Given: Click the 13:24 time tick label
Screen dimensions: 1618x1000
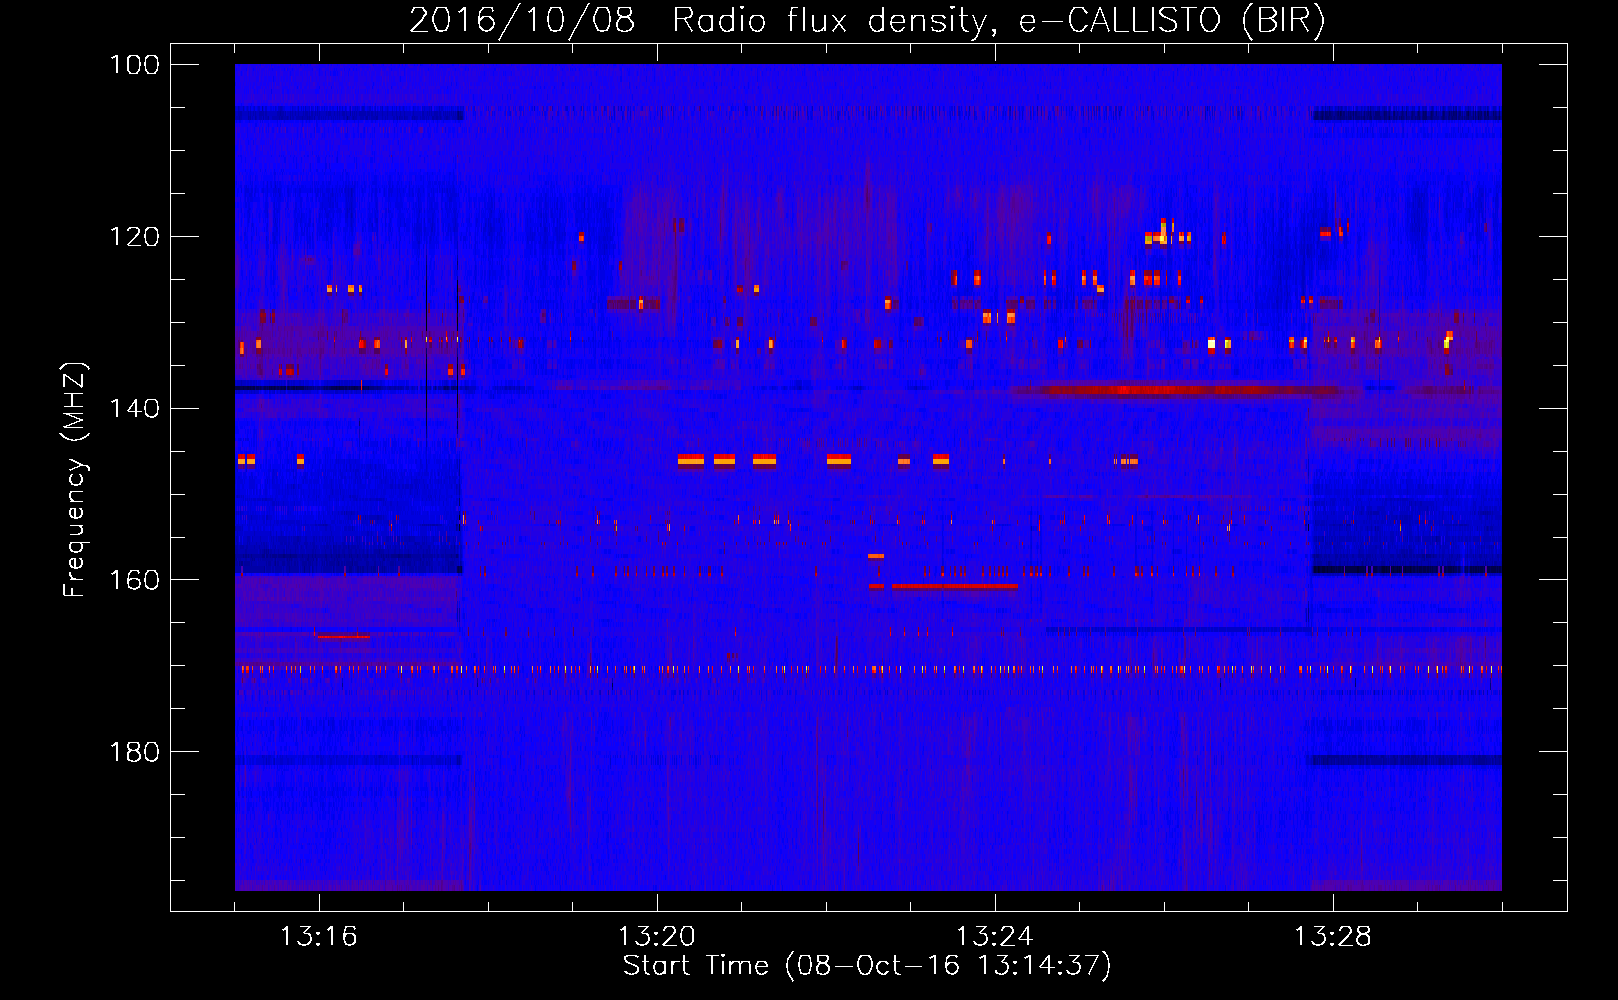Looking at the screenshot, I should point(995,937).
